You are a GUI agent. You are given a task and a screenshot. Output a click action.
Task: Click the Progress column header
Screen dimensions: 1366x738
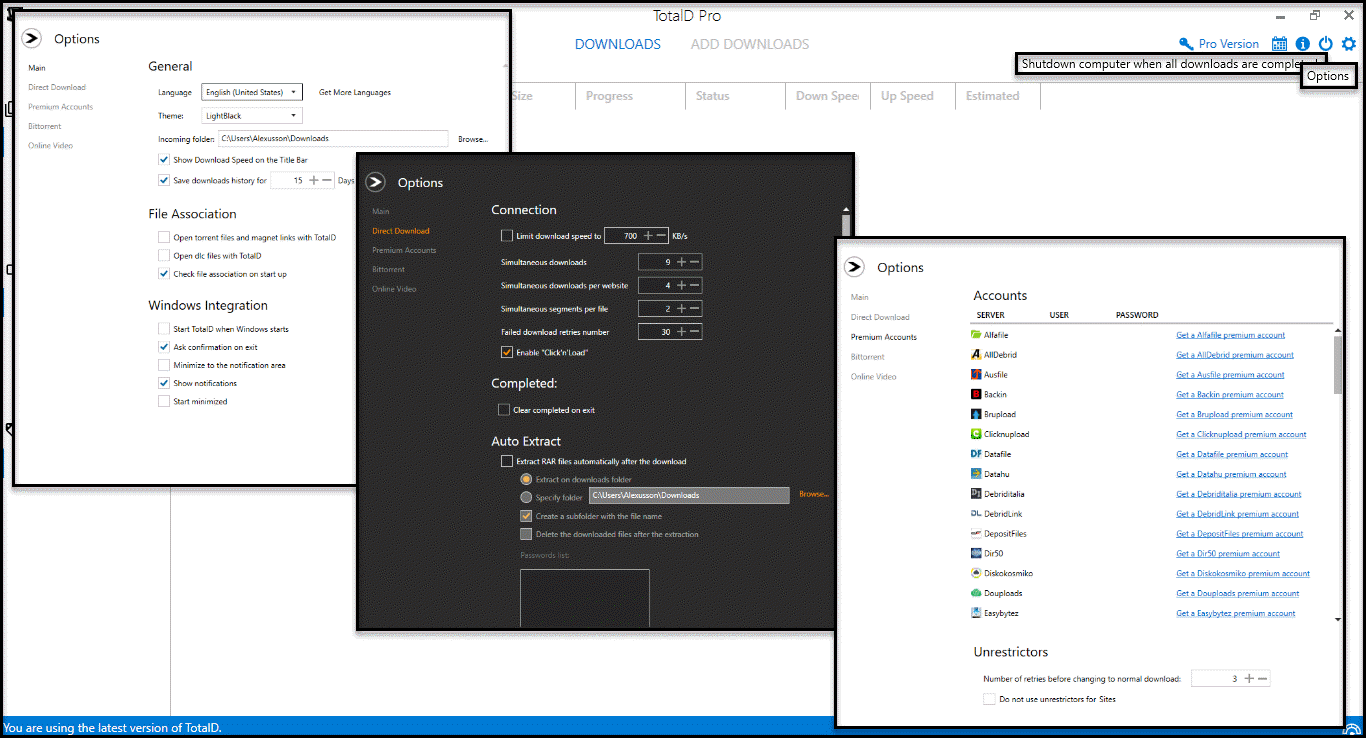click(x=629, y=96)
